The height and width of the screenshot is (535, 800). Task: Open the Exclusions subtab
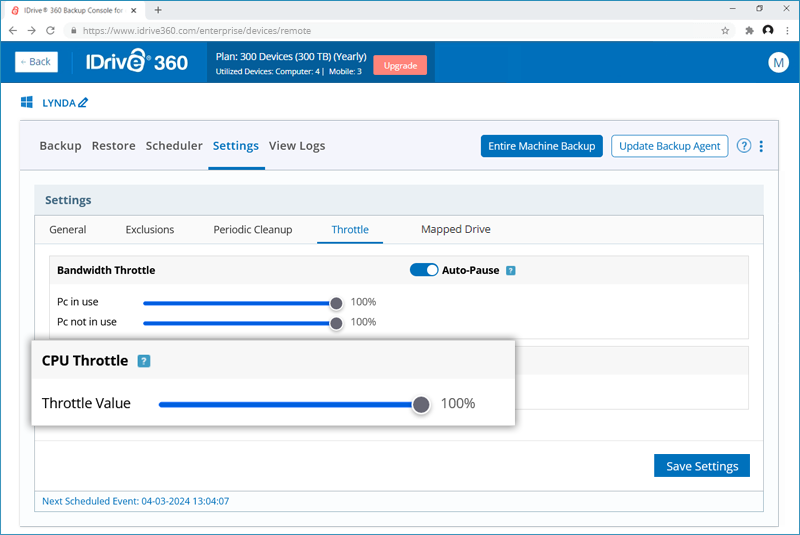[x=149, y=230]
